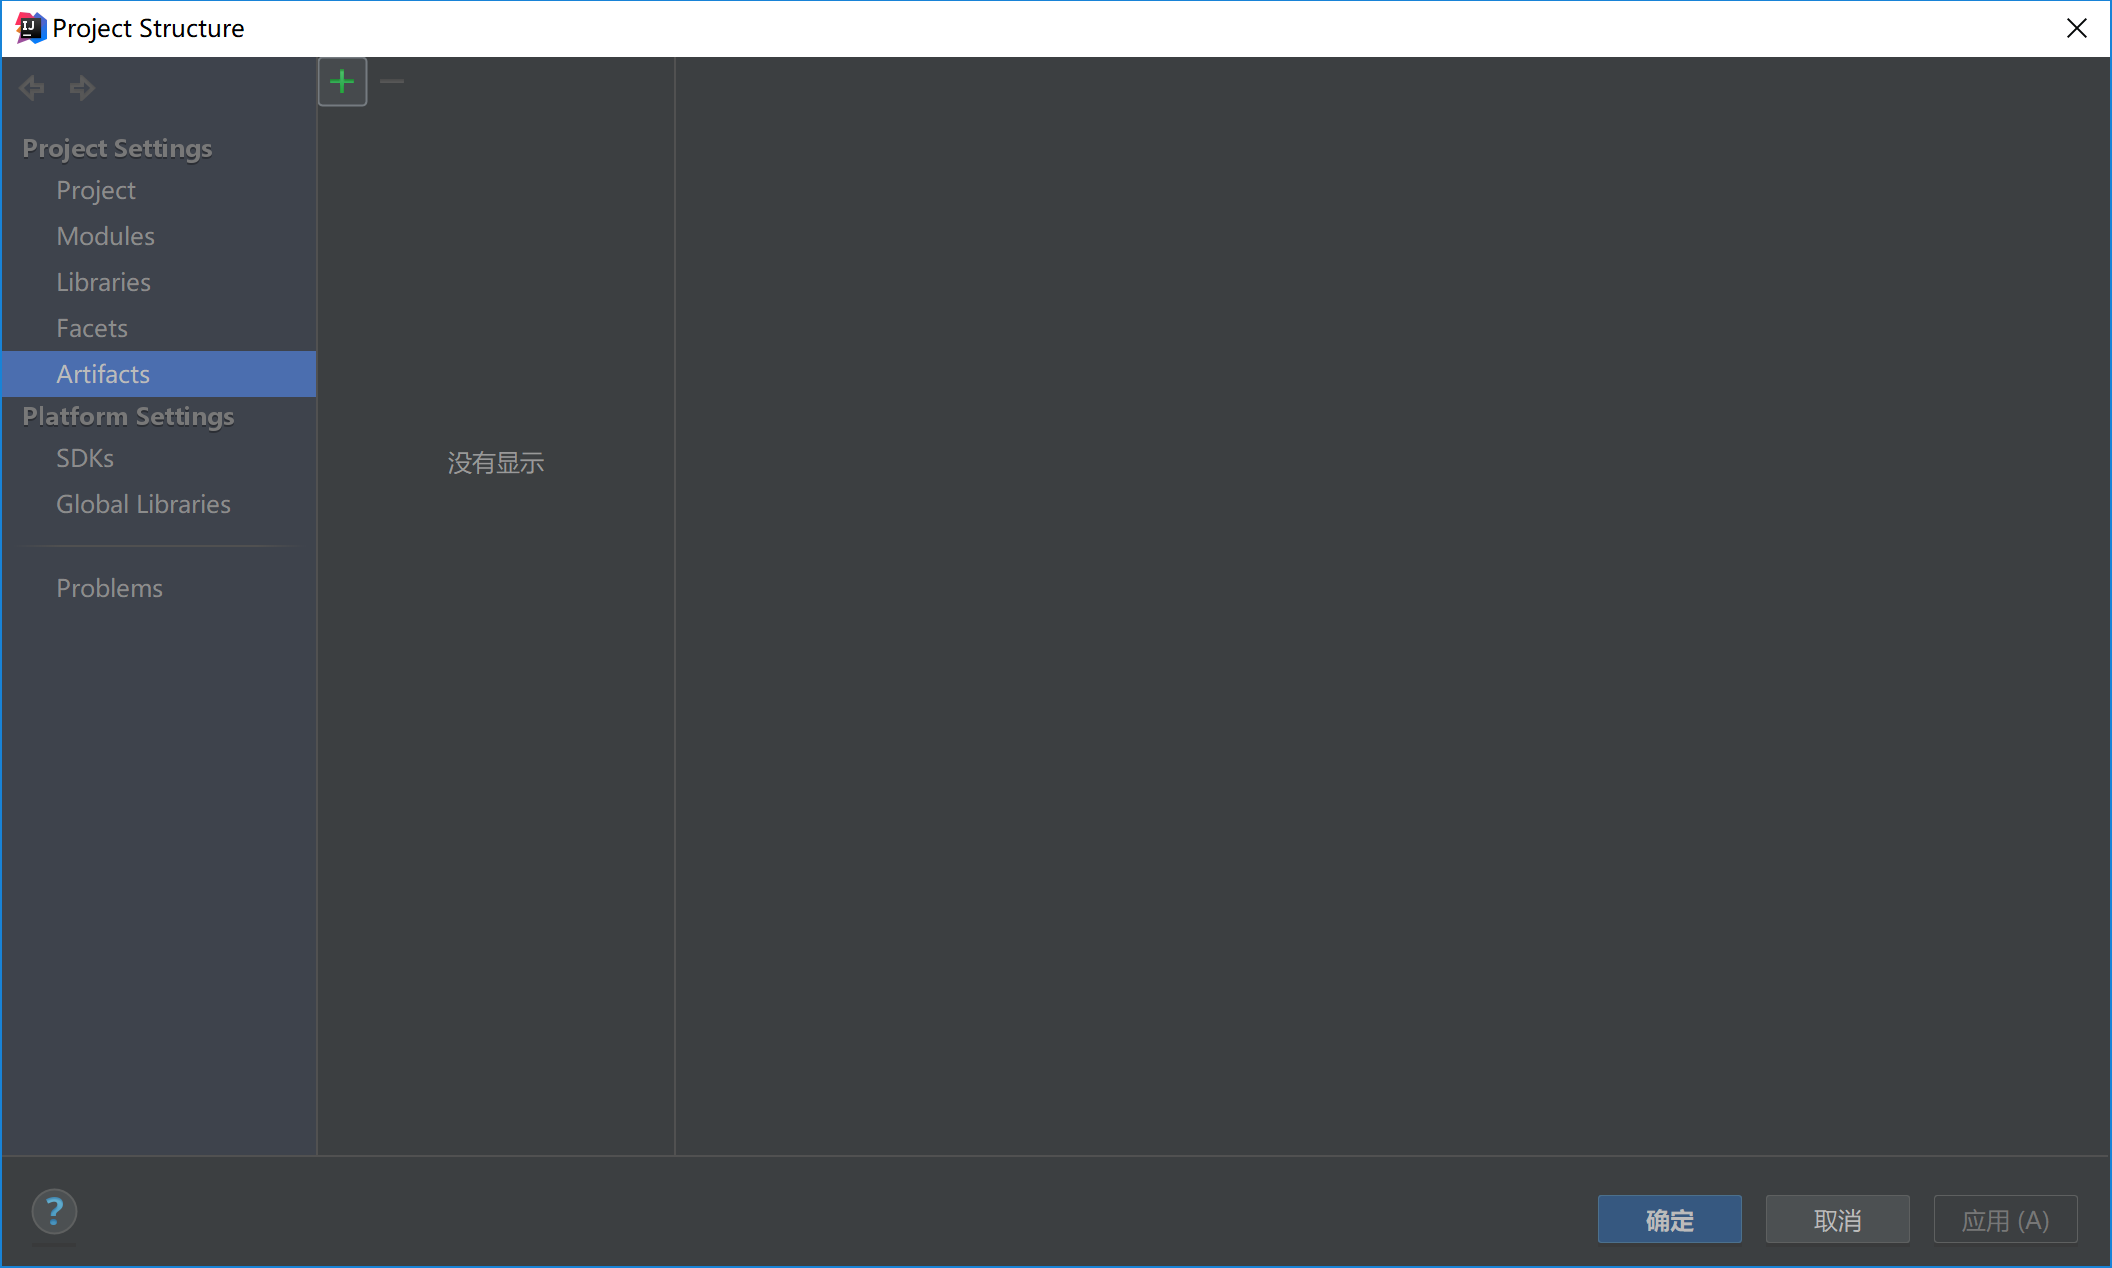Screen dimensions: 2112x1268
Task: Click the close dialog X button
Action: (2077, 29)
